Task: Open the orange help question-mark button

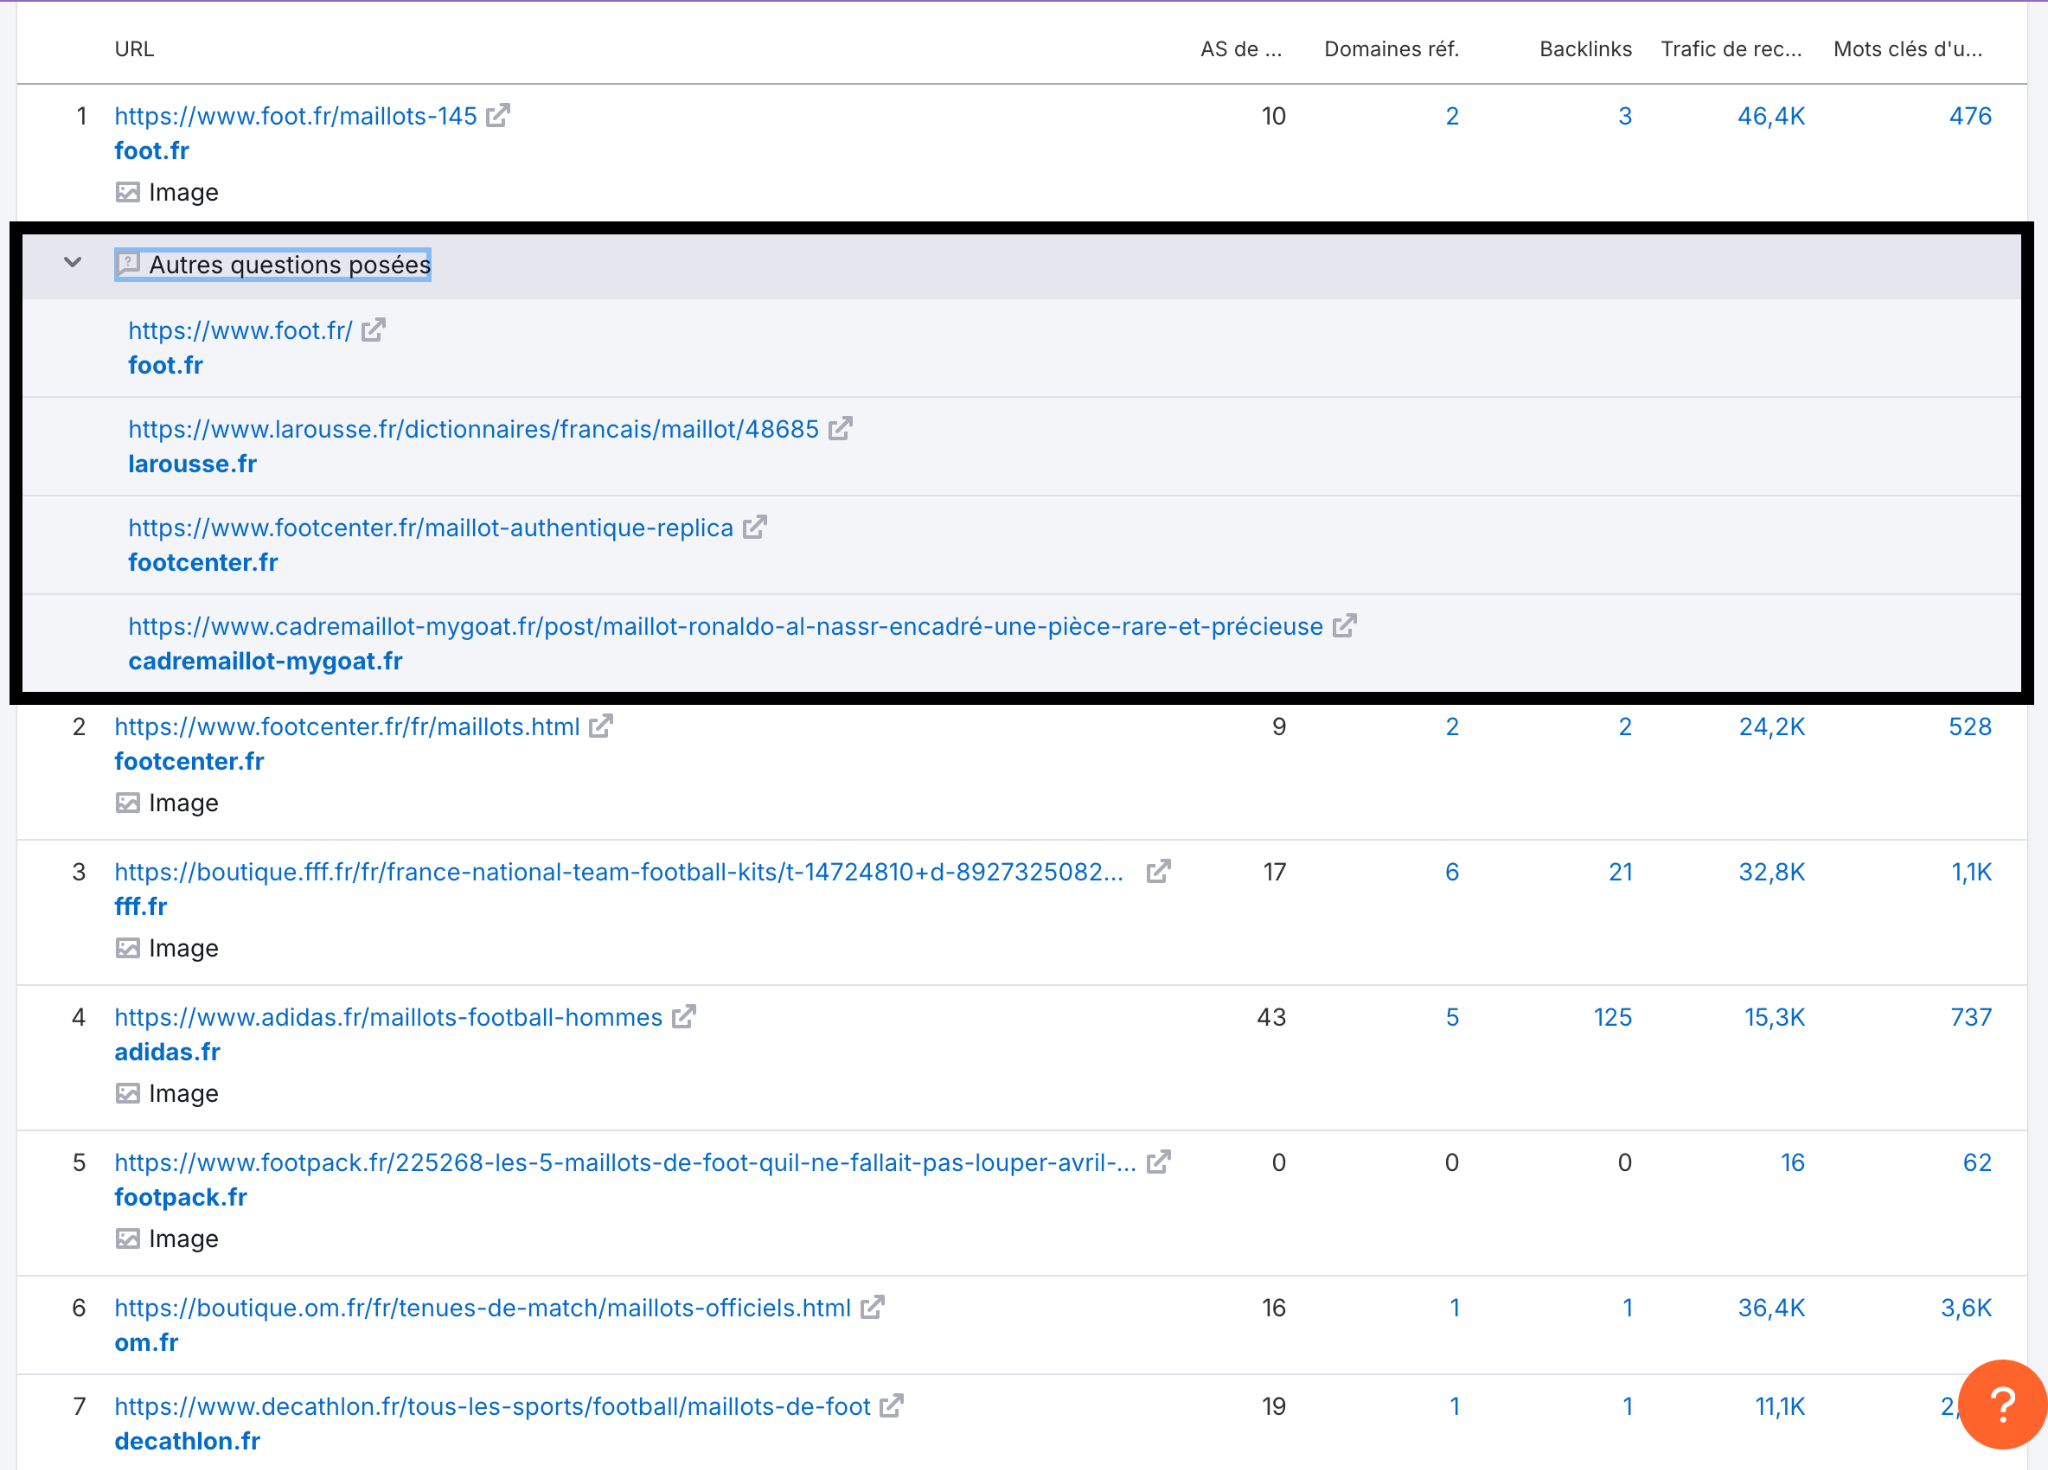Action: pos(2003,1405)
